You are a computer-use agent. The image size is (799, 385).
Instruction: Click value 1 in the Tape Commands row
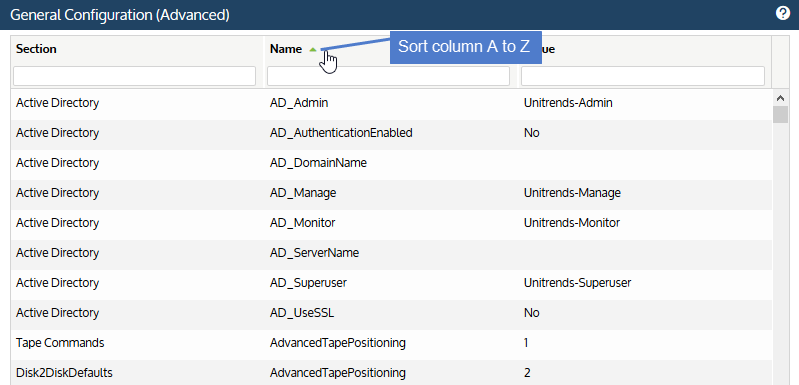(526, 343)
